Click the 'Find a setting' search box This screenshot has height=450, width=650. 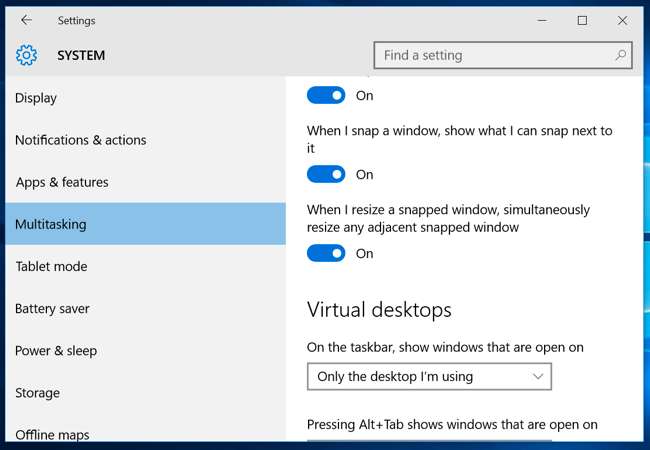click(x=495, y=56)
